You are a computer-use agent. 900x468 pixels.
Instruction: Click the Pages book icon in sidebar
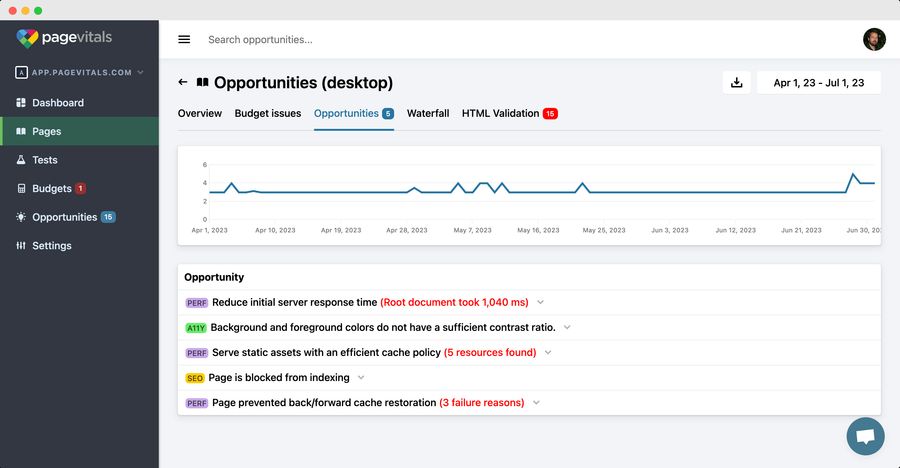click(21, 131)
